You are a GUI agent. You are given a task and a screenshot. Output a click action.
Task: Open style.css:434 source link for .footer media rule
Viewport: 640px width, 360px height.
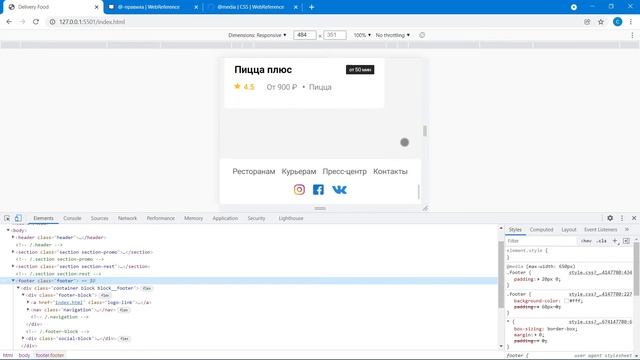click(600, 272)
